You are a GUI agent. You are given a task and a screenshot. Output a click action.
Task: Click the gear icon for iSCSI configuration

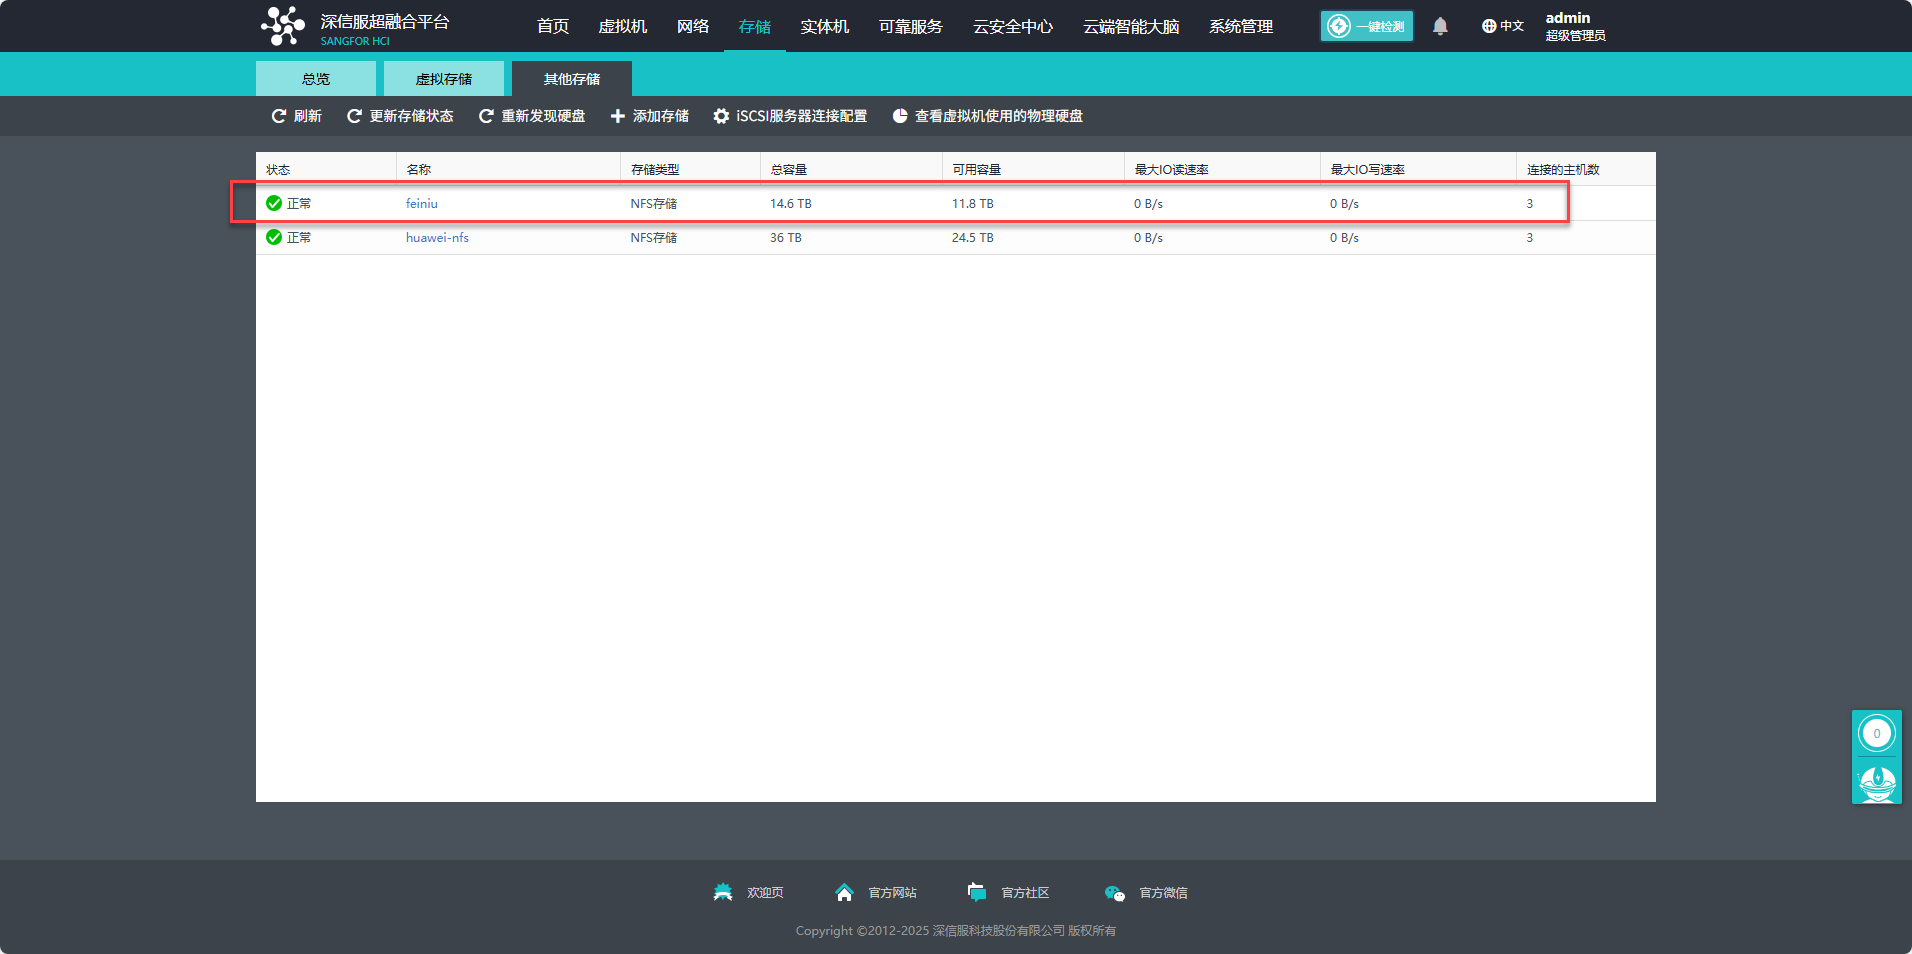(x=721, y=116)
